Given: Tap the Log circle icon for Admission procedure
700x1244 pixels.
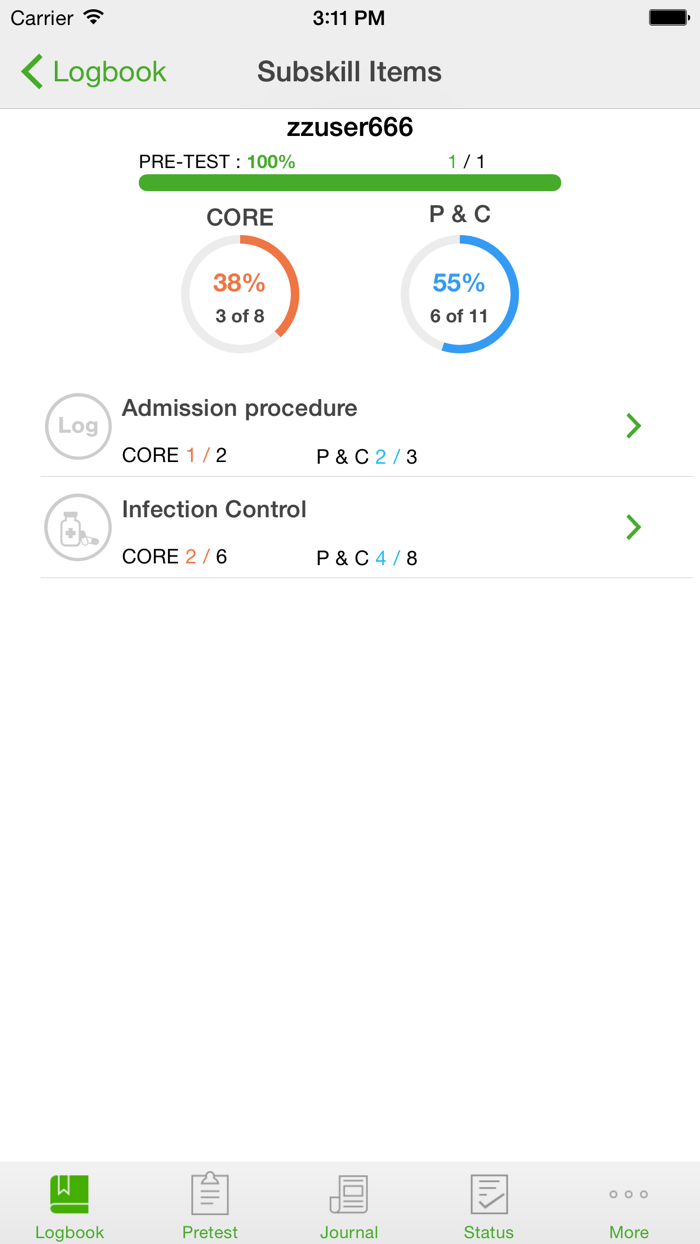Looking at the screenshot, I should click(78, 426).
